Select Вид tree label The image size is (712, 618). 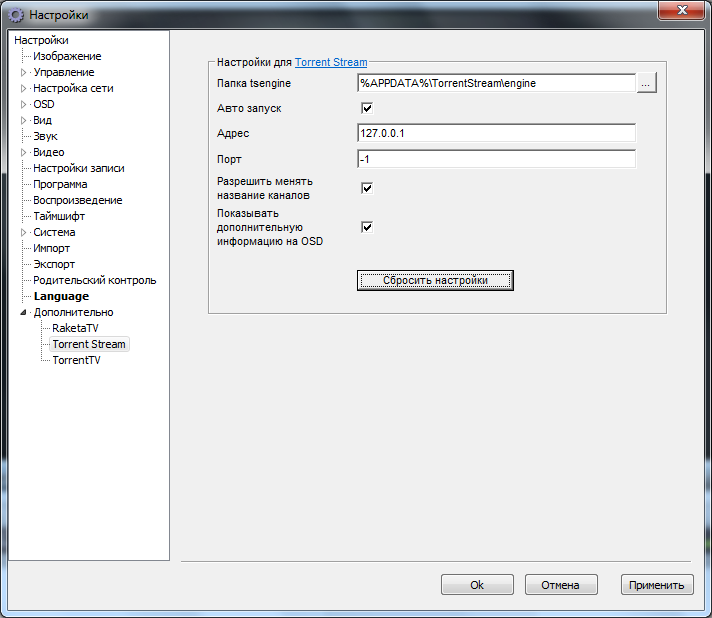[42, 120]
